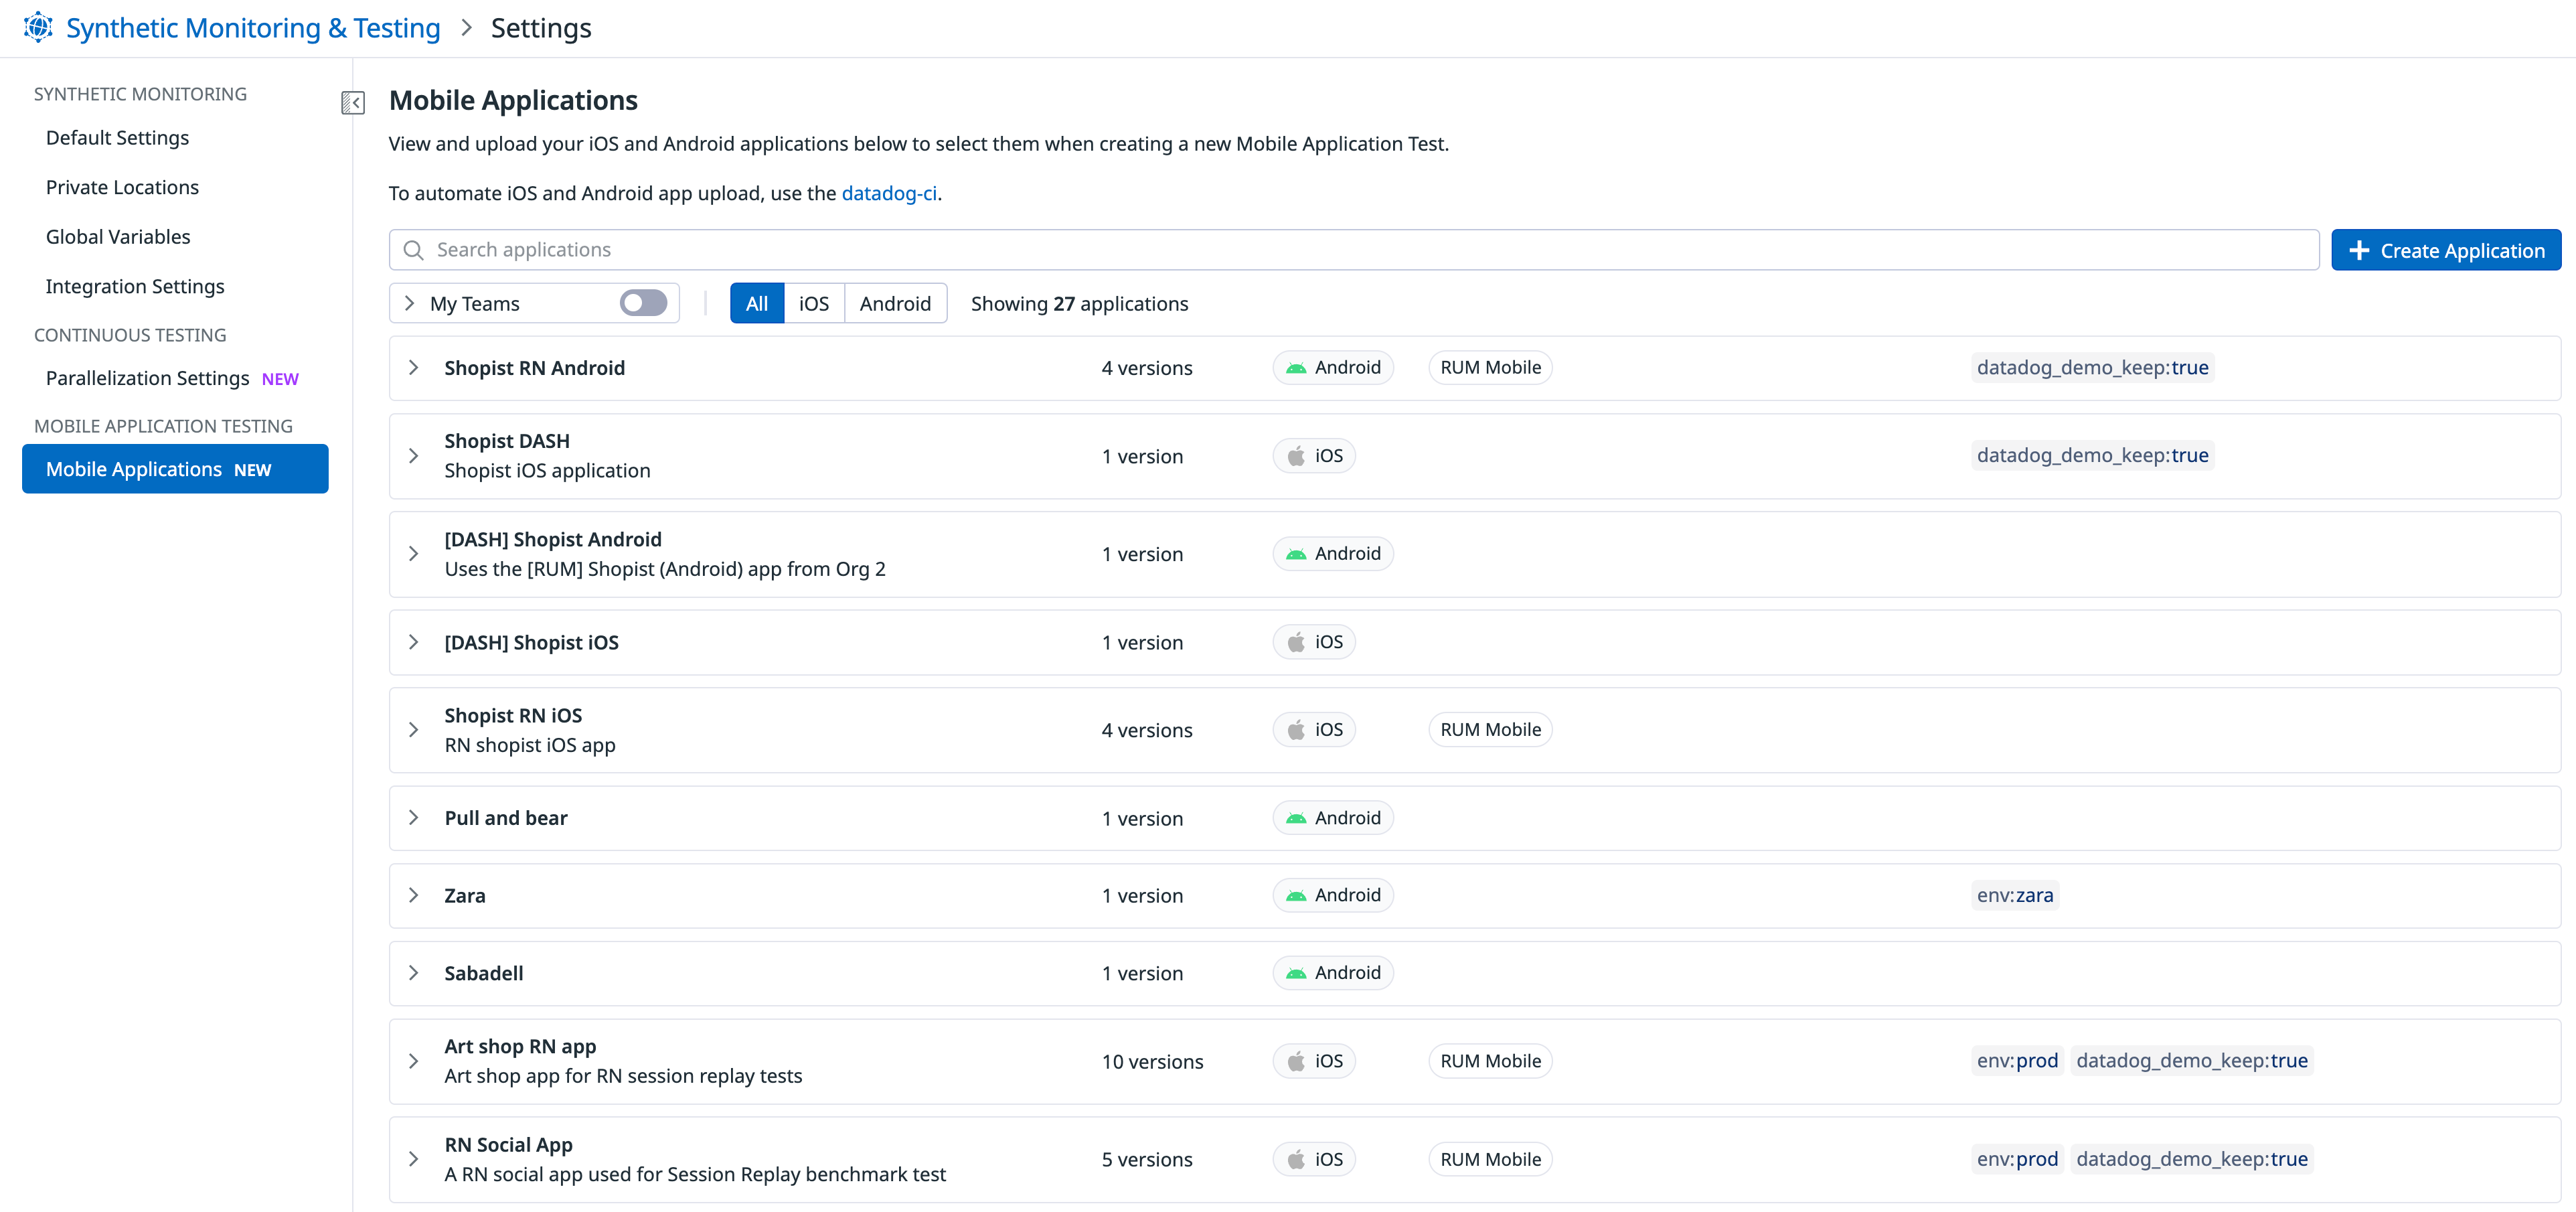Click the Synthetic Monitoring logo icon
This screenshot has height=1212, width=2576.
click(x=38, y=27)
